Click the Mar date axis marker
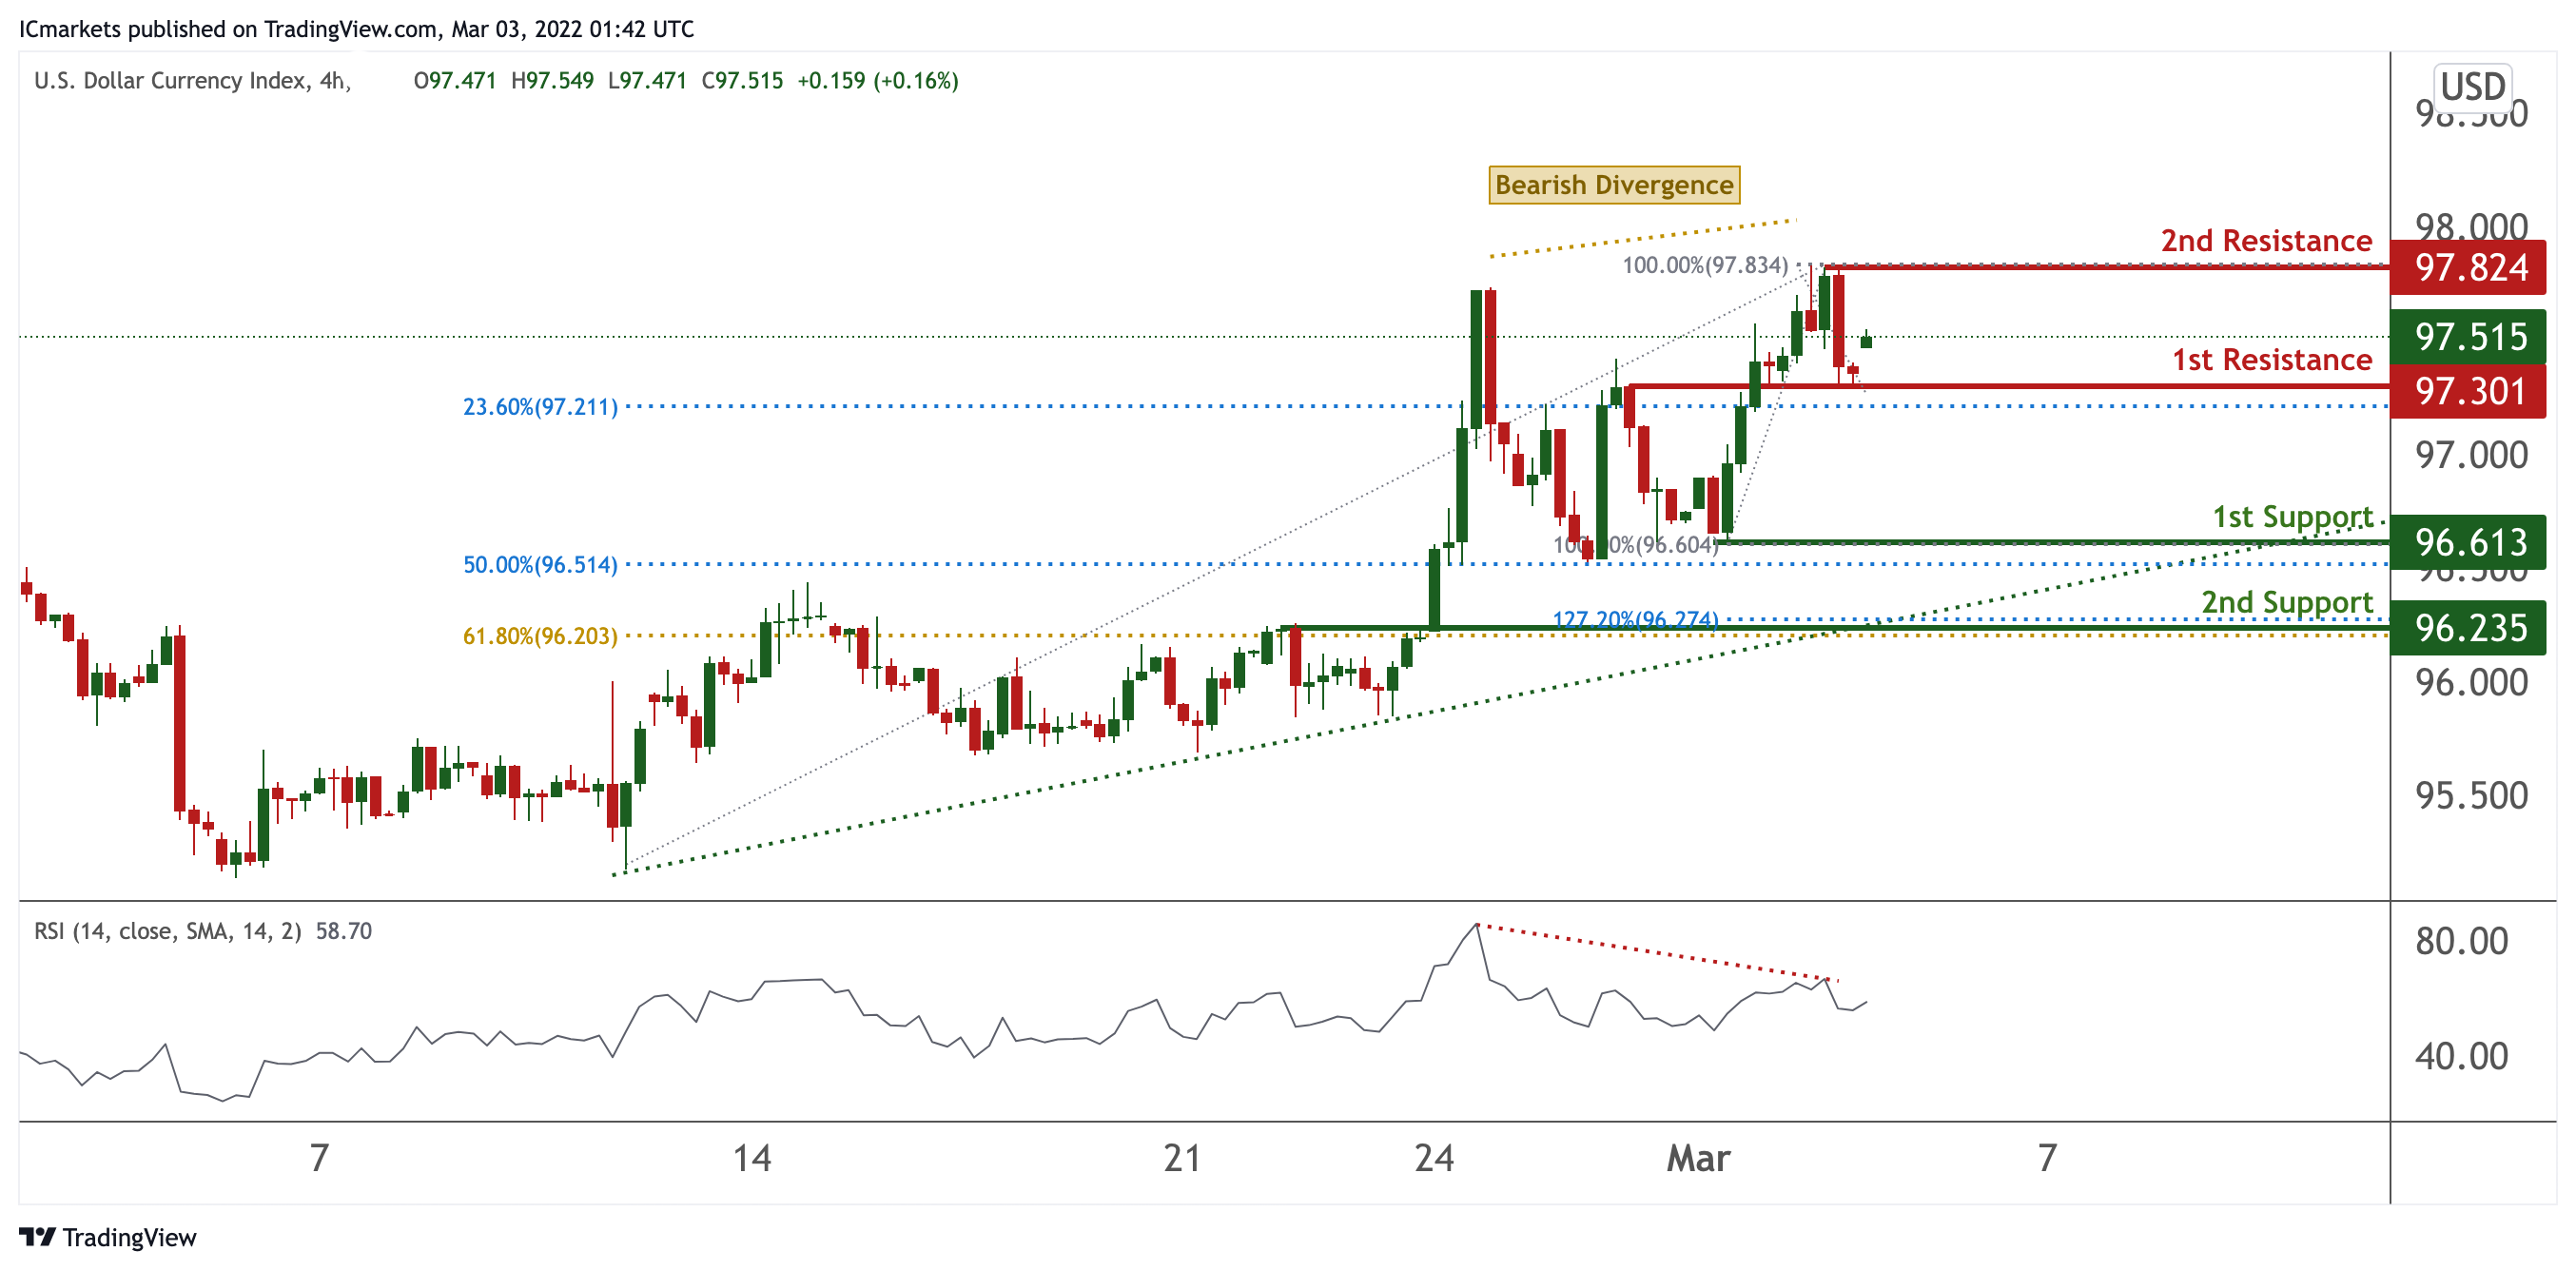Screen dimensions: 2576x1271 click(x=1697, y=1158)
